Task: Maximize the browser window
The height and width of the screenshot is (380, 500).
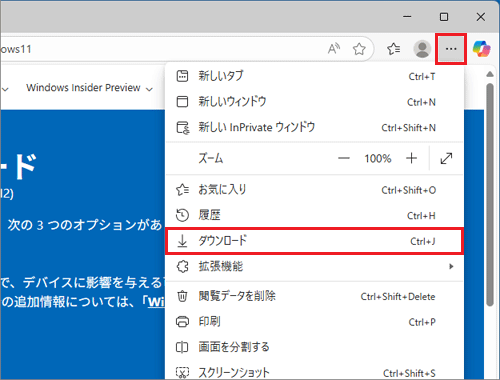Action: coord(444,16)
